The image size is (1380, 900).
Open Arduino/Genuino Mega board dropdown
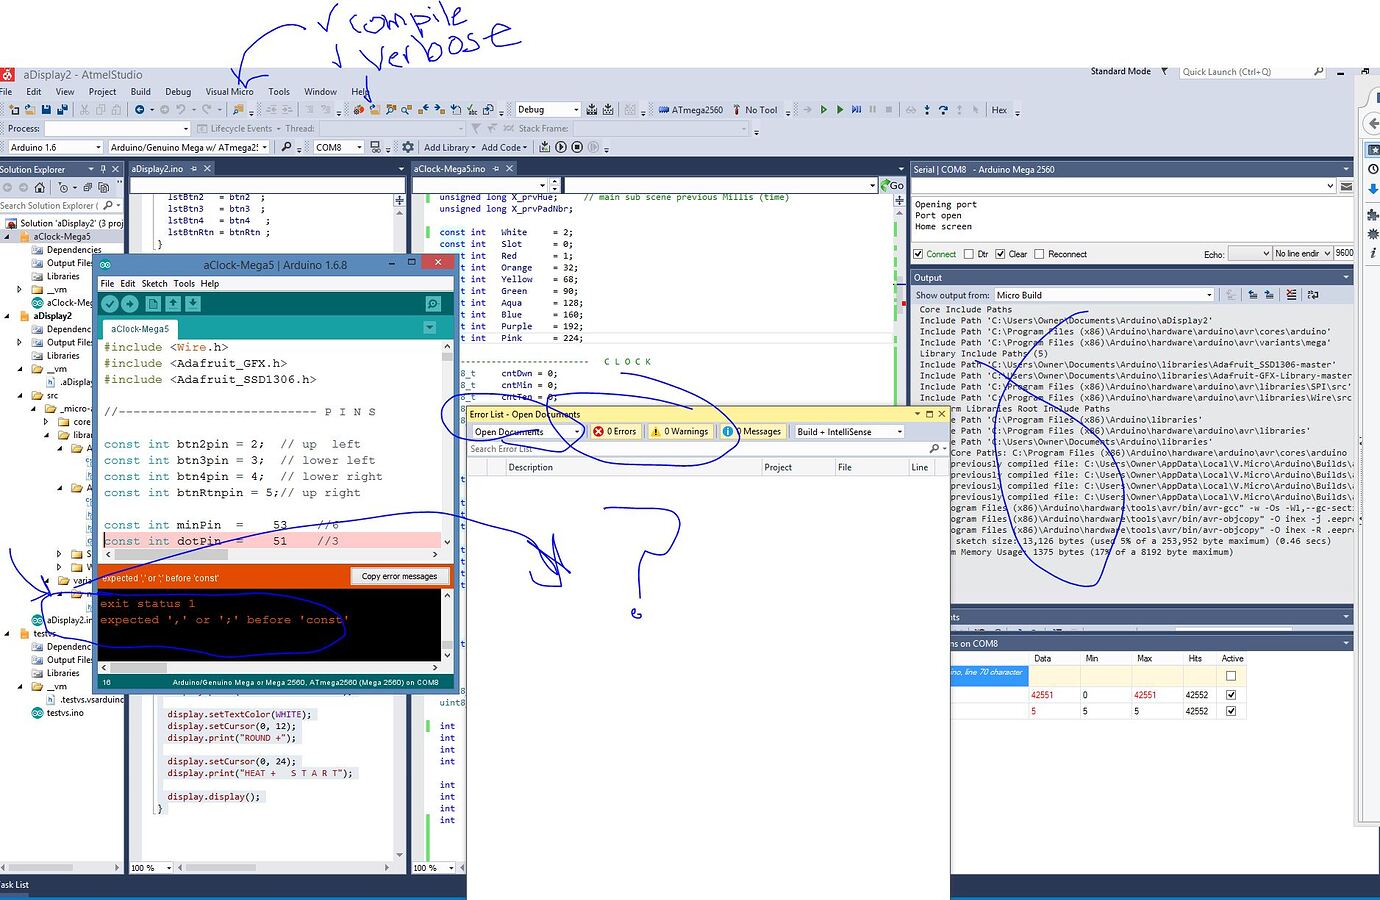pyautogui.click(x=188, y=147)
